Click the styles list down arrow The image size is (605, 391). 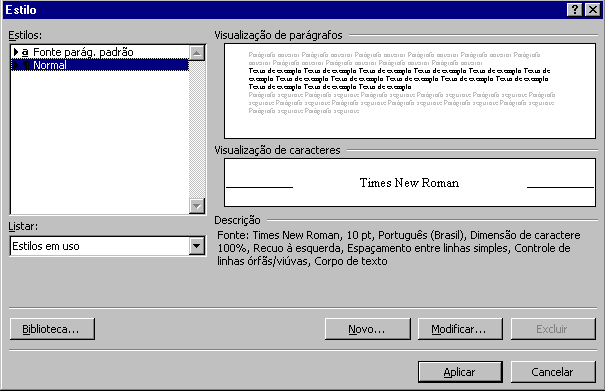[x=197, y=206]
